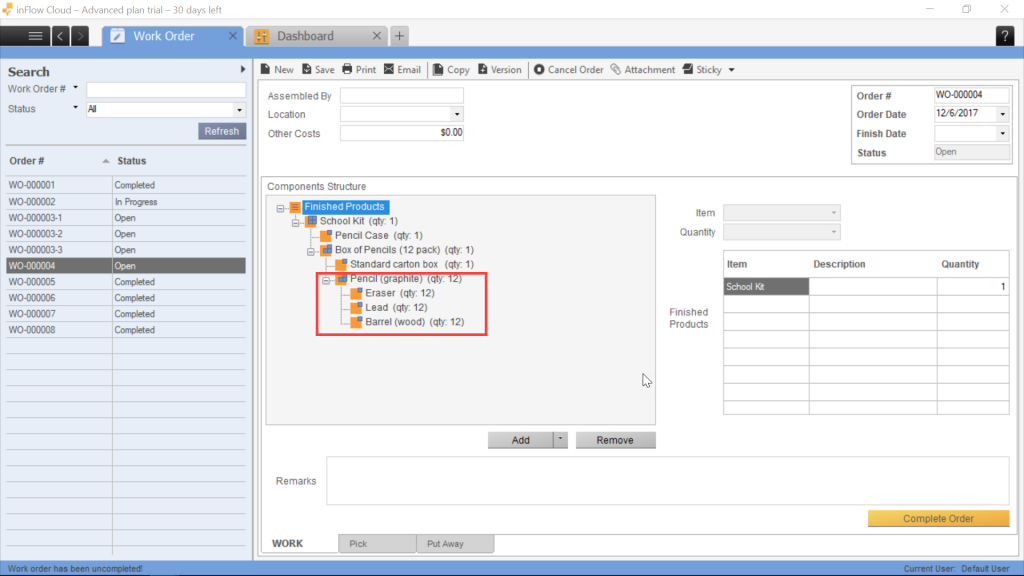The height and width of the screenshot is (576, 1024).
Task: Collapse the Finished Products tree node
Action: (x=280, y=208)
